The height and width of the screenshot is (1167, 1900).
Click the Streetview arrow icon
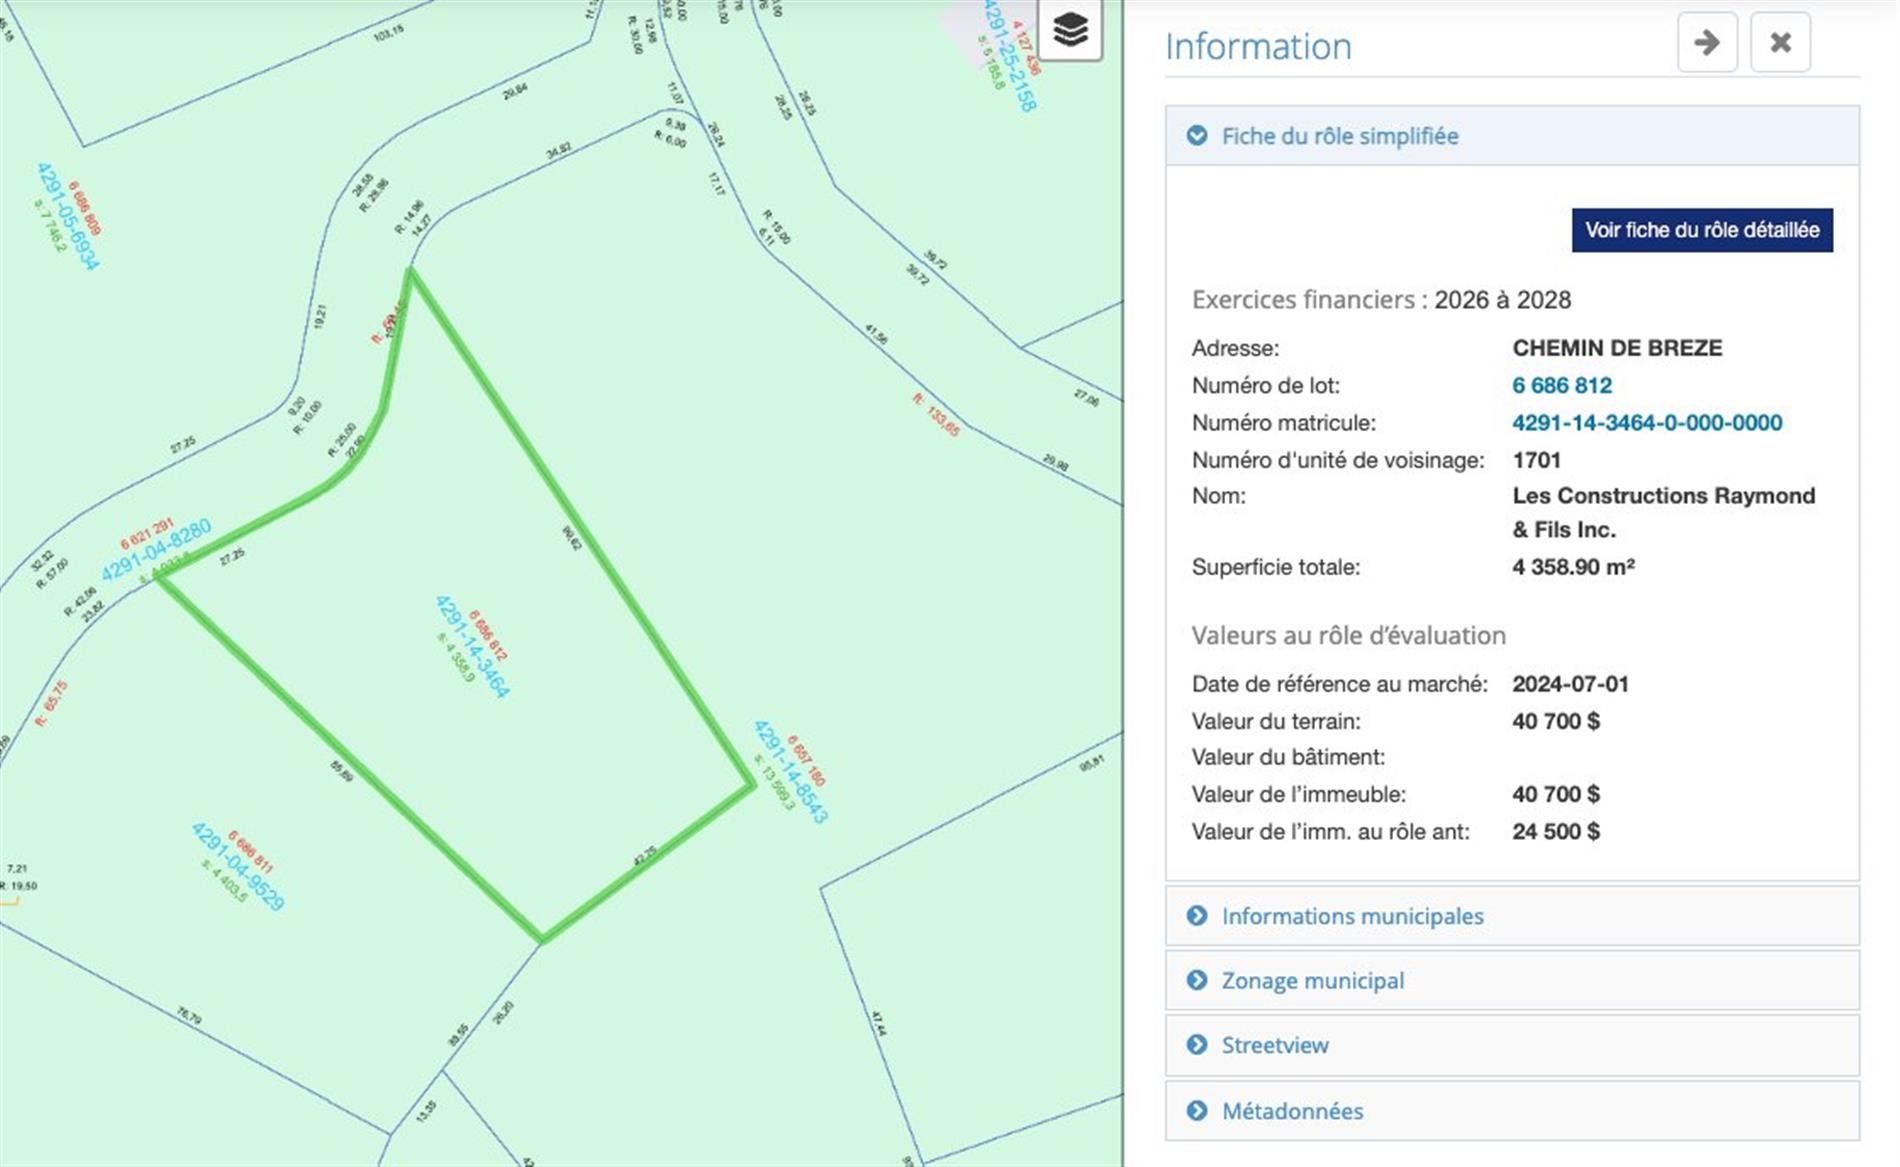pyautogui.click(x=1196, y=1045)
